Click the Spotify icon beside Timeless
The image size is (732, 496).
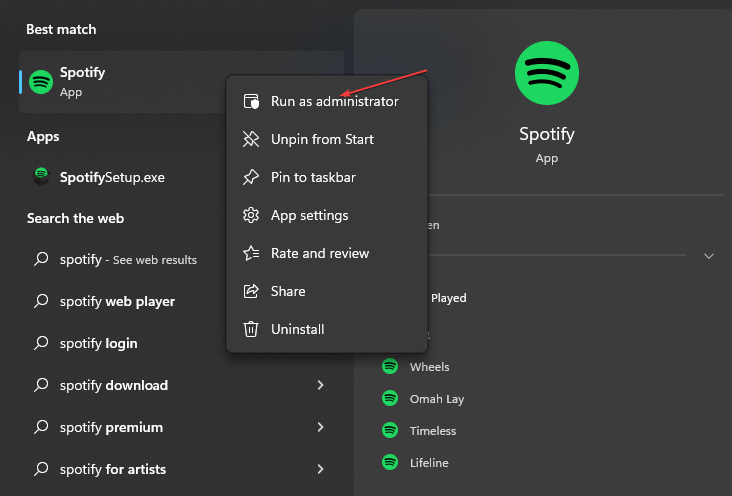click(x=390, y=430)
